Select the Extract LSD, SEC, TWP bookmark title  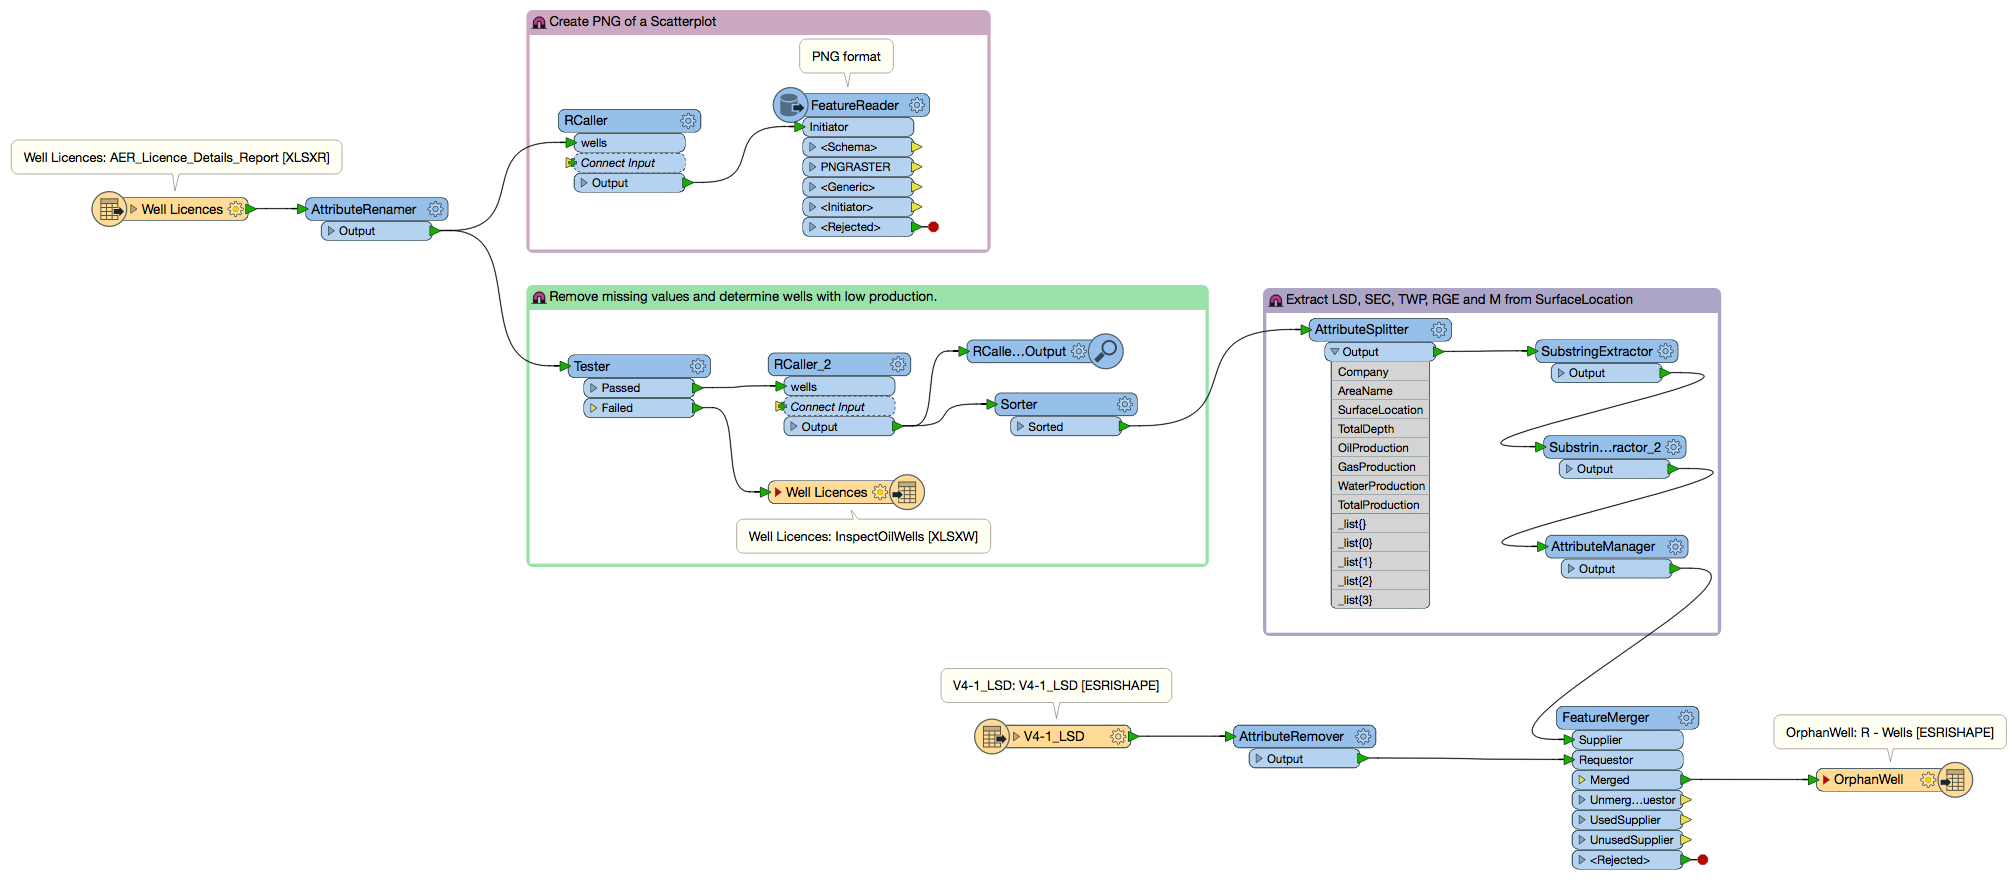click(1459, 300)
